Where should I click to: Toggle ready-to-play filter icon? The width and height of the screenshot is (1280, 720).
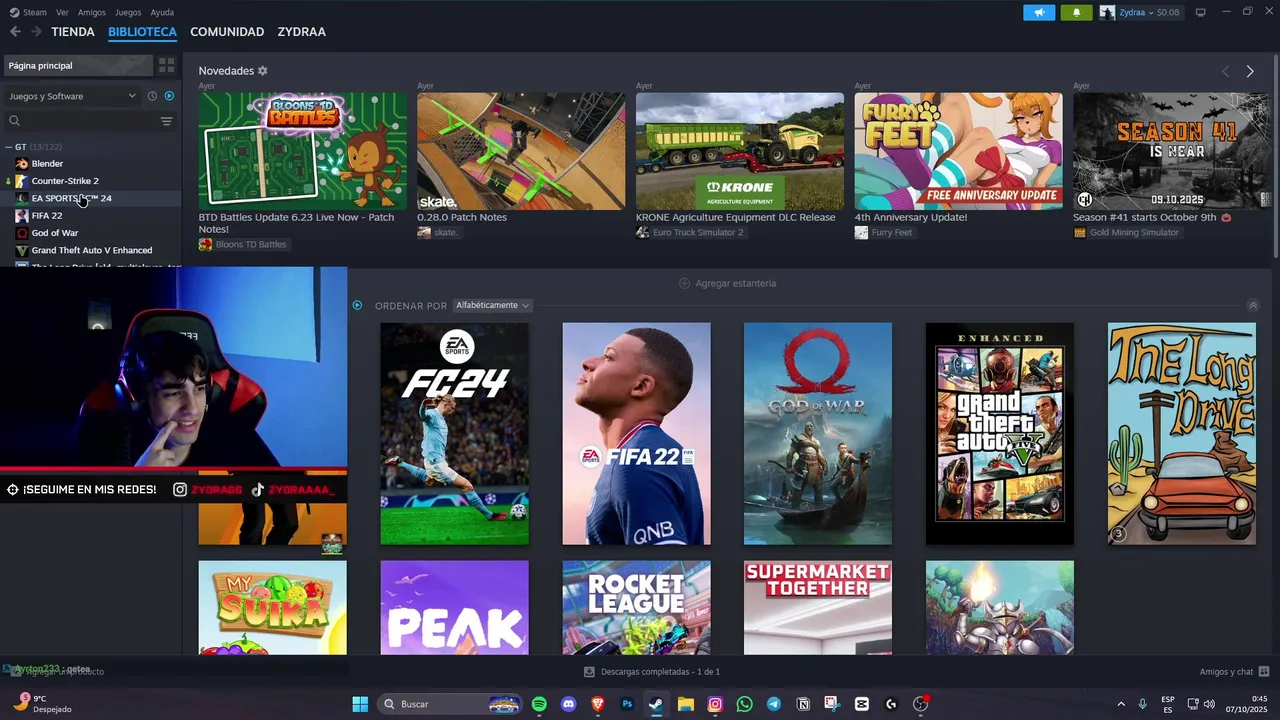click(x=169, y=96)
